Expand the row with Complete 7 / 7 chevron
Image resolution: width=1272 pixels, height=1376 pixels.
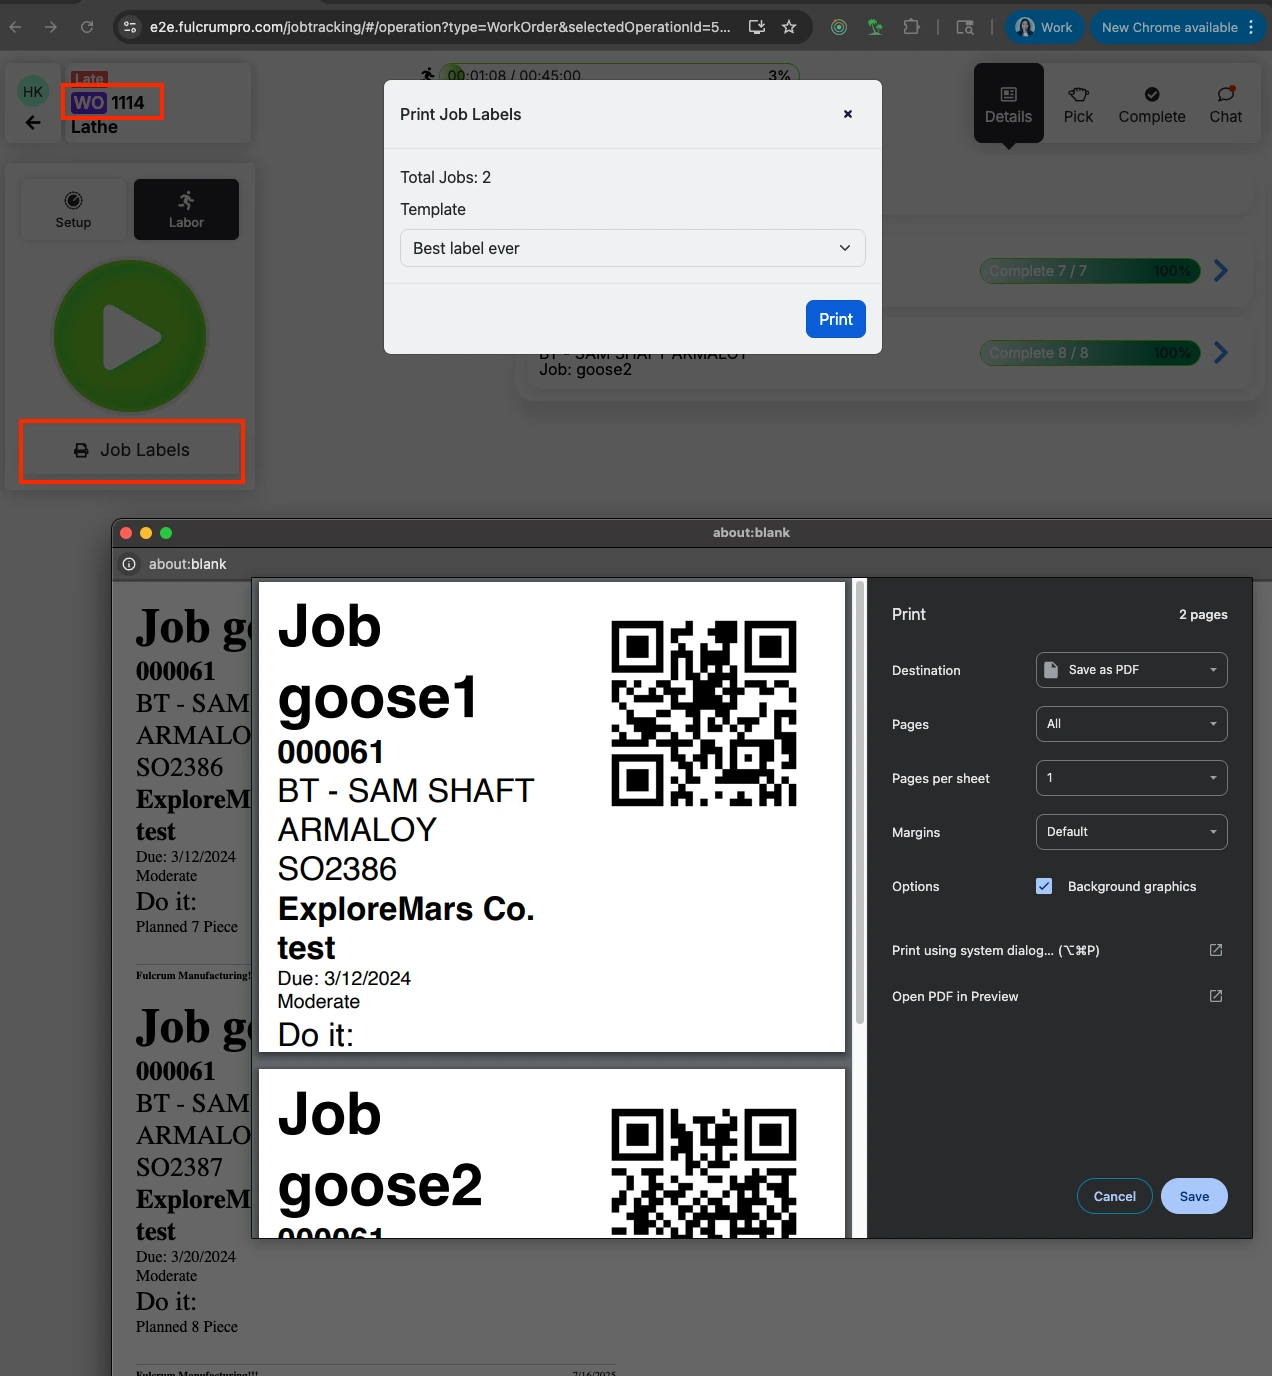point(1221,271)
